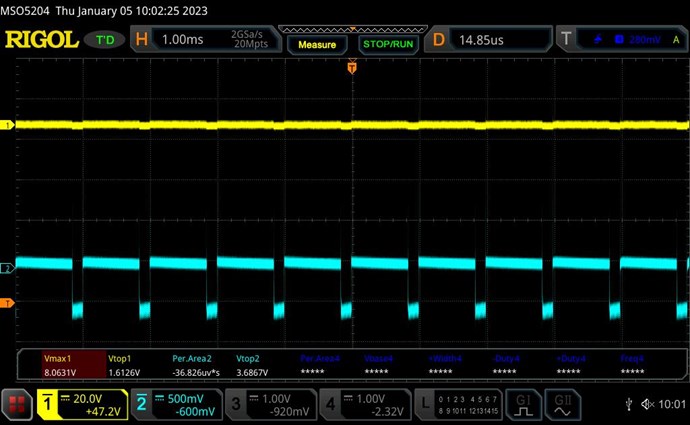Select the Vtop1 measurement item
Screen dimensions: 690x425
pos(124,365)
